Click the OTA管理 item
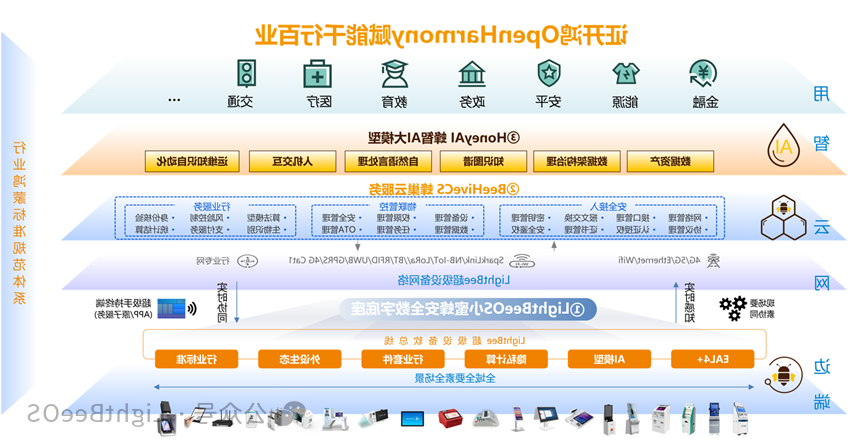The height and width of the screenshot is (448, 865). (x=339, y=230)
